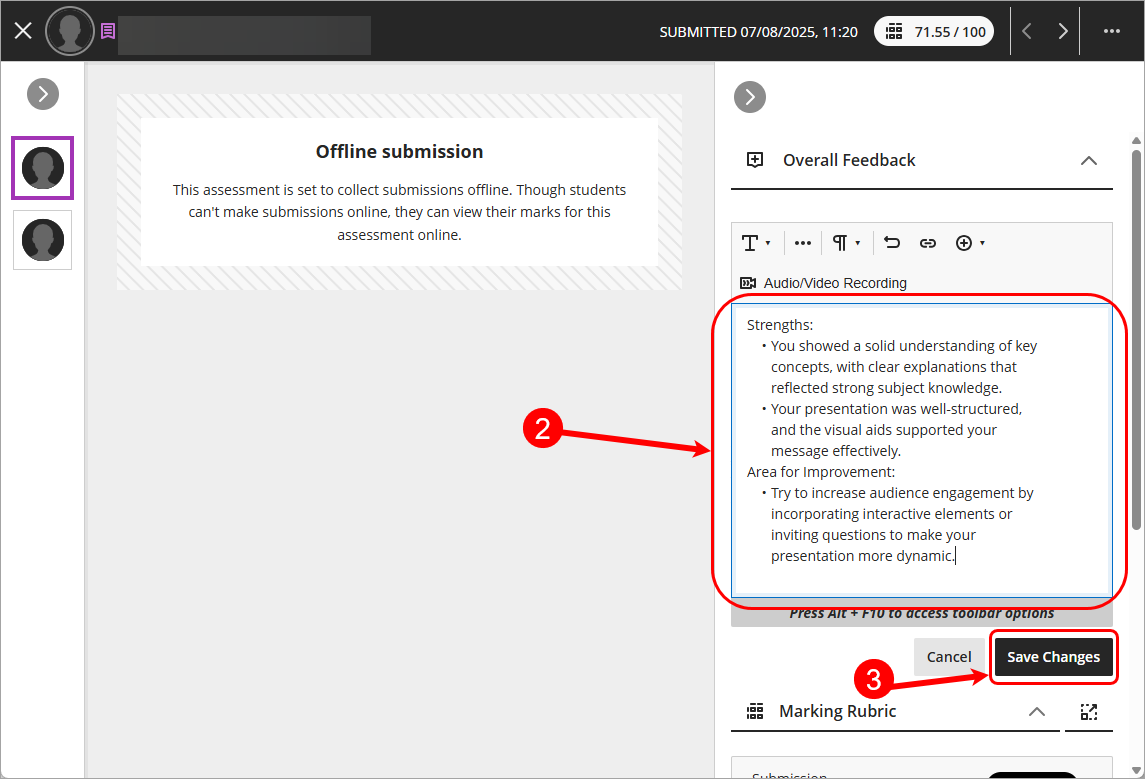Click Save Changes button
The height and width of the screenshot is (779, 1145).
coord(1053,657)
